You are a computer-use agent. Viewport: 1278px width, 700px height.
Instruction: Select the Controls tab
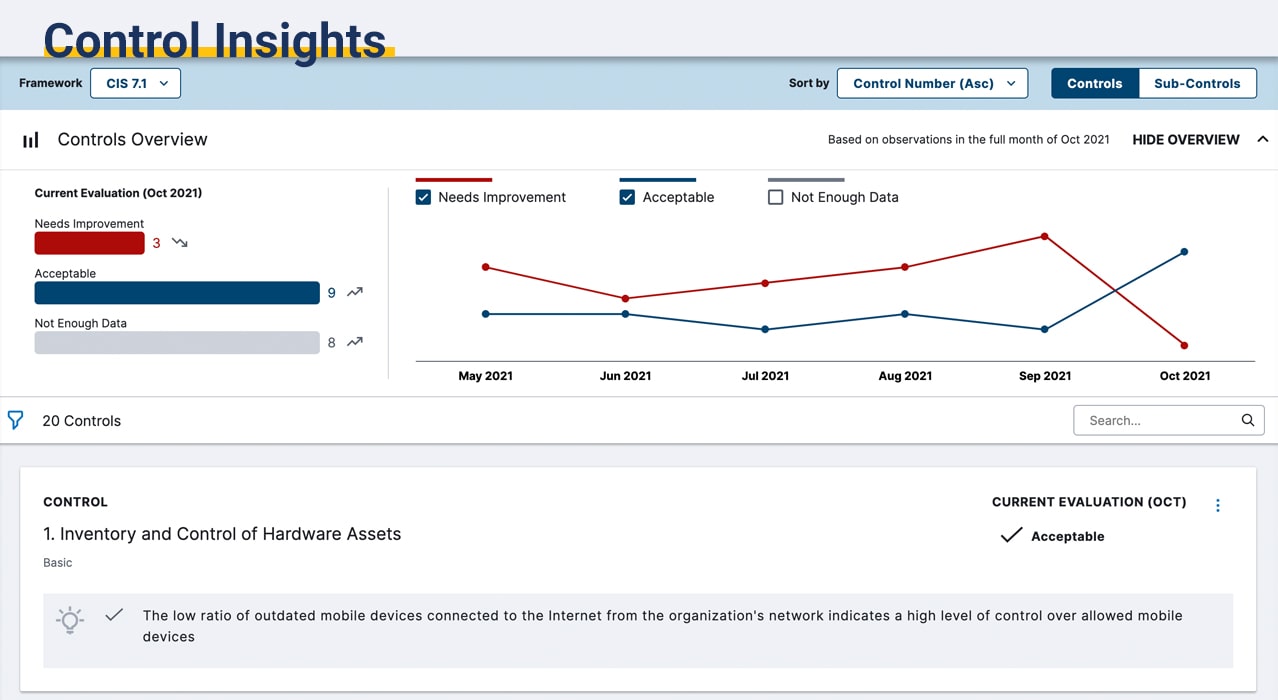1094,83
